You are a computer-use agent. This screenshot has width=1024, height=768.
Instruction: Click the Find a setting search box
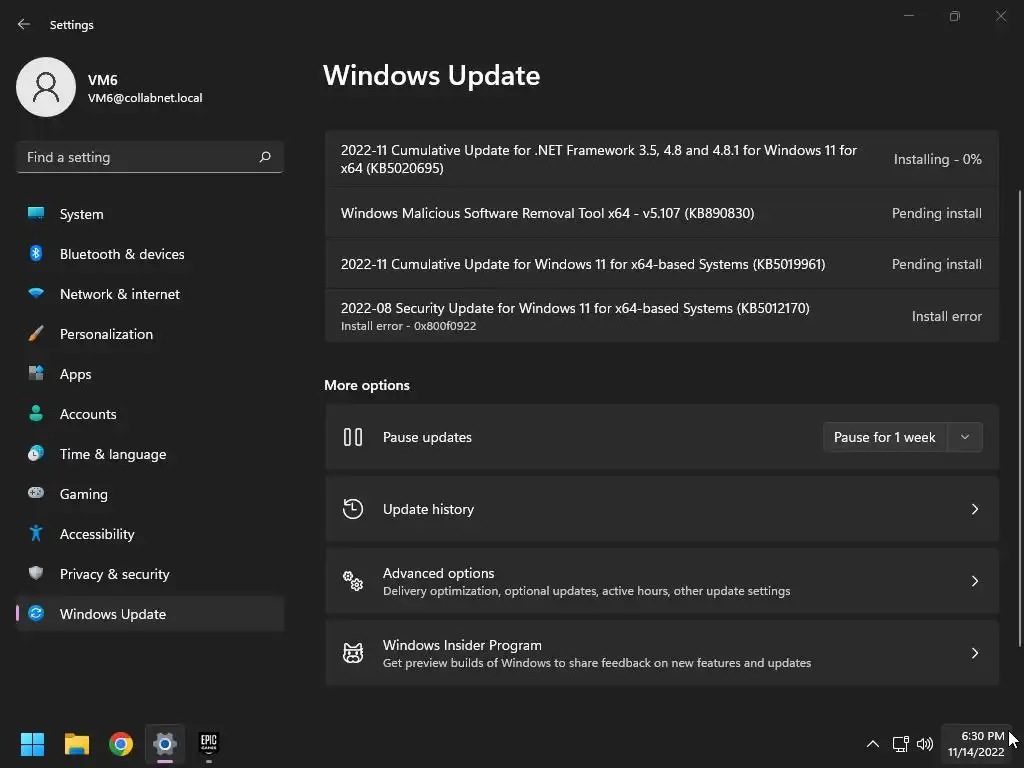pyautogui.click(x=138, y=157)
